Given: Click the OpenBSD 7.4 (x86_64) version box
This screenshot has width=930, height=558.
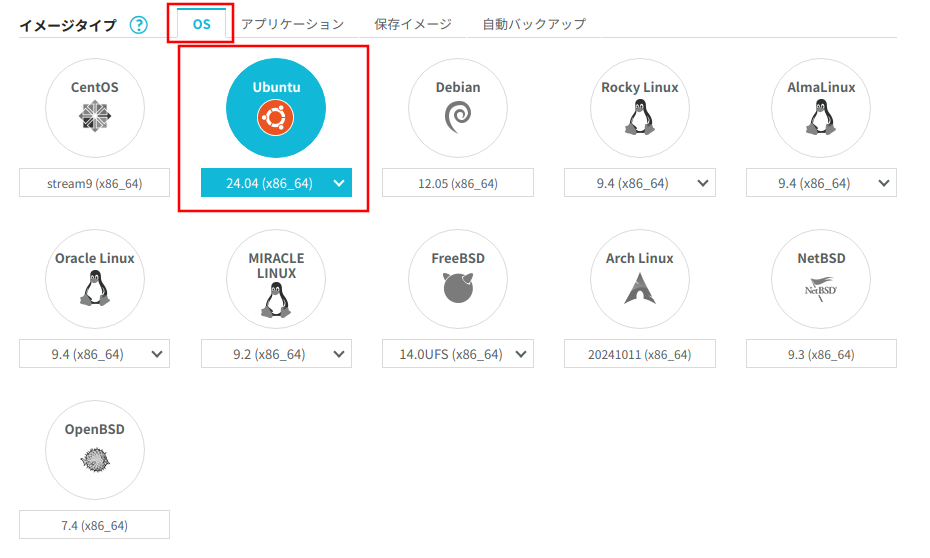Looking at the screenshot, I should point(94,524).
